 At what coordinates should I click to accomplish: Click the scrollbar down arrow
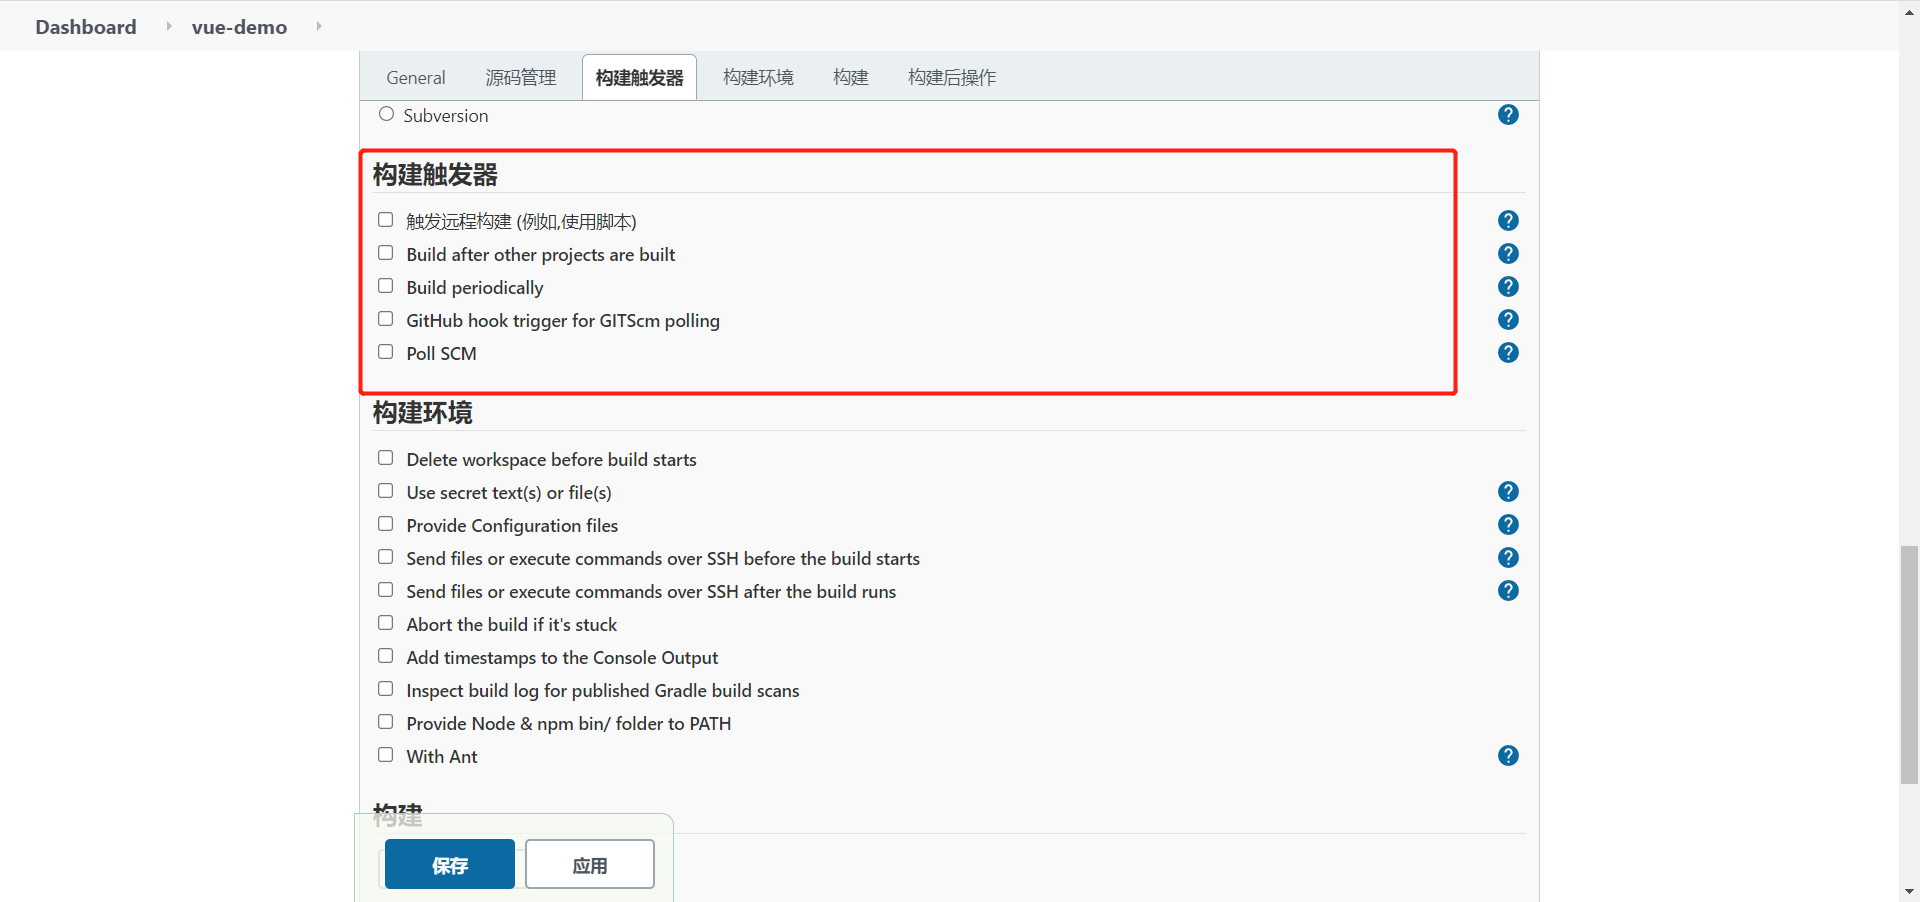[1909, 891]
